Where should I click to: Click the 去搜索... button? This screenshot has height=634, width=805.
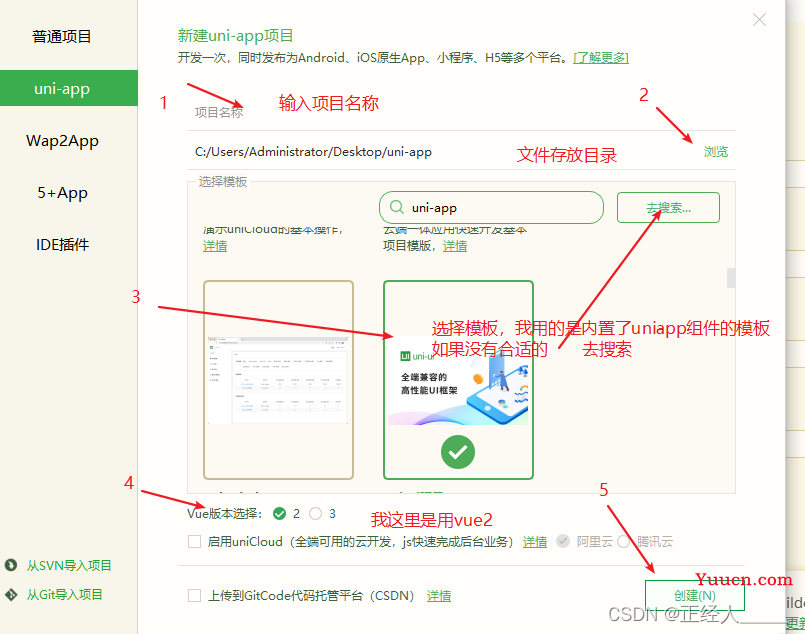click(668, 207)
